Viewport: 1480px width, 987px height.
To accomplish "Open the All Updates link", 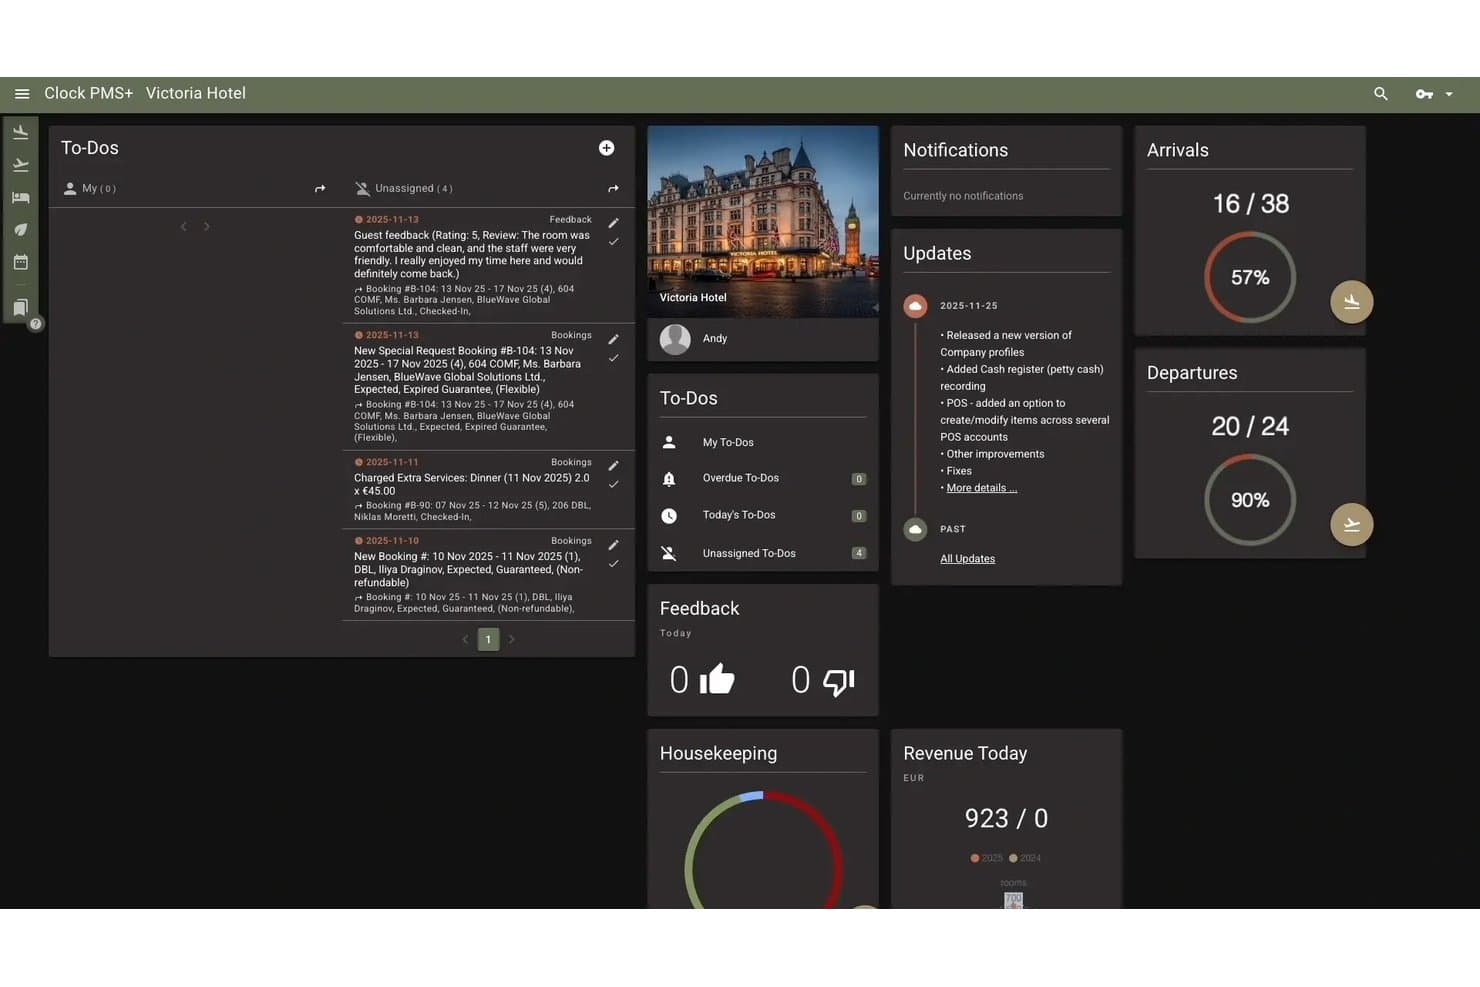I will 967,559.
